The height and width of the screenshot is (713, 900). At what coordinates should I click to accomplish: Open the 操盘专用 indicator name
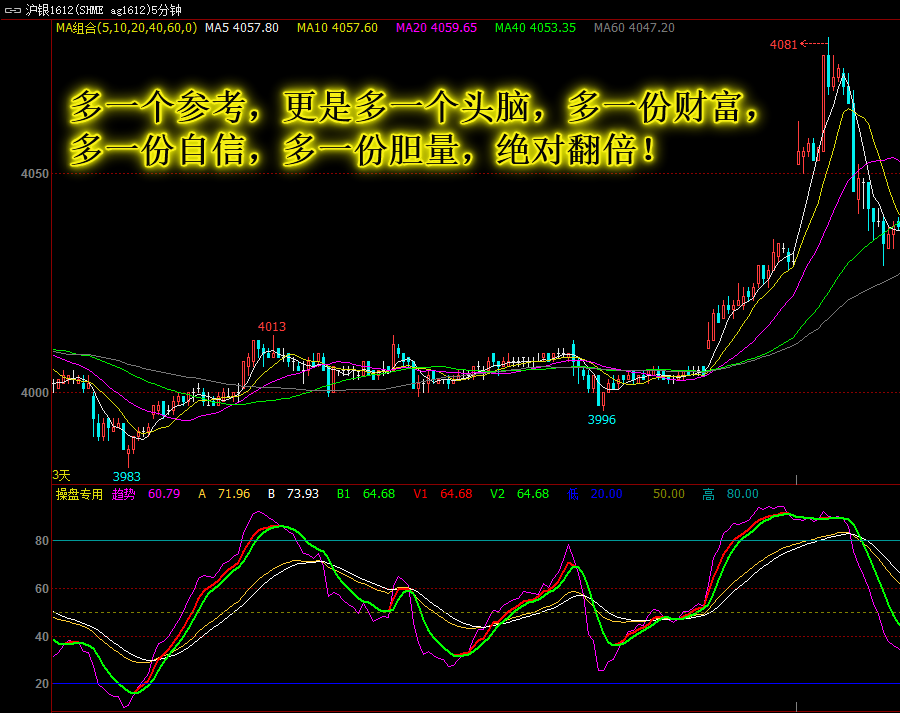(x=79, y=494)
